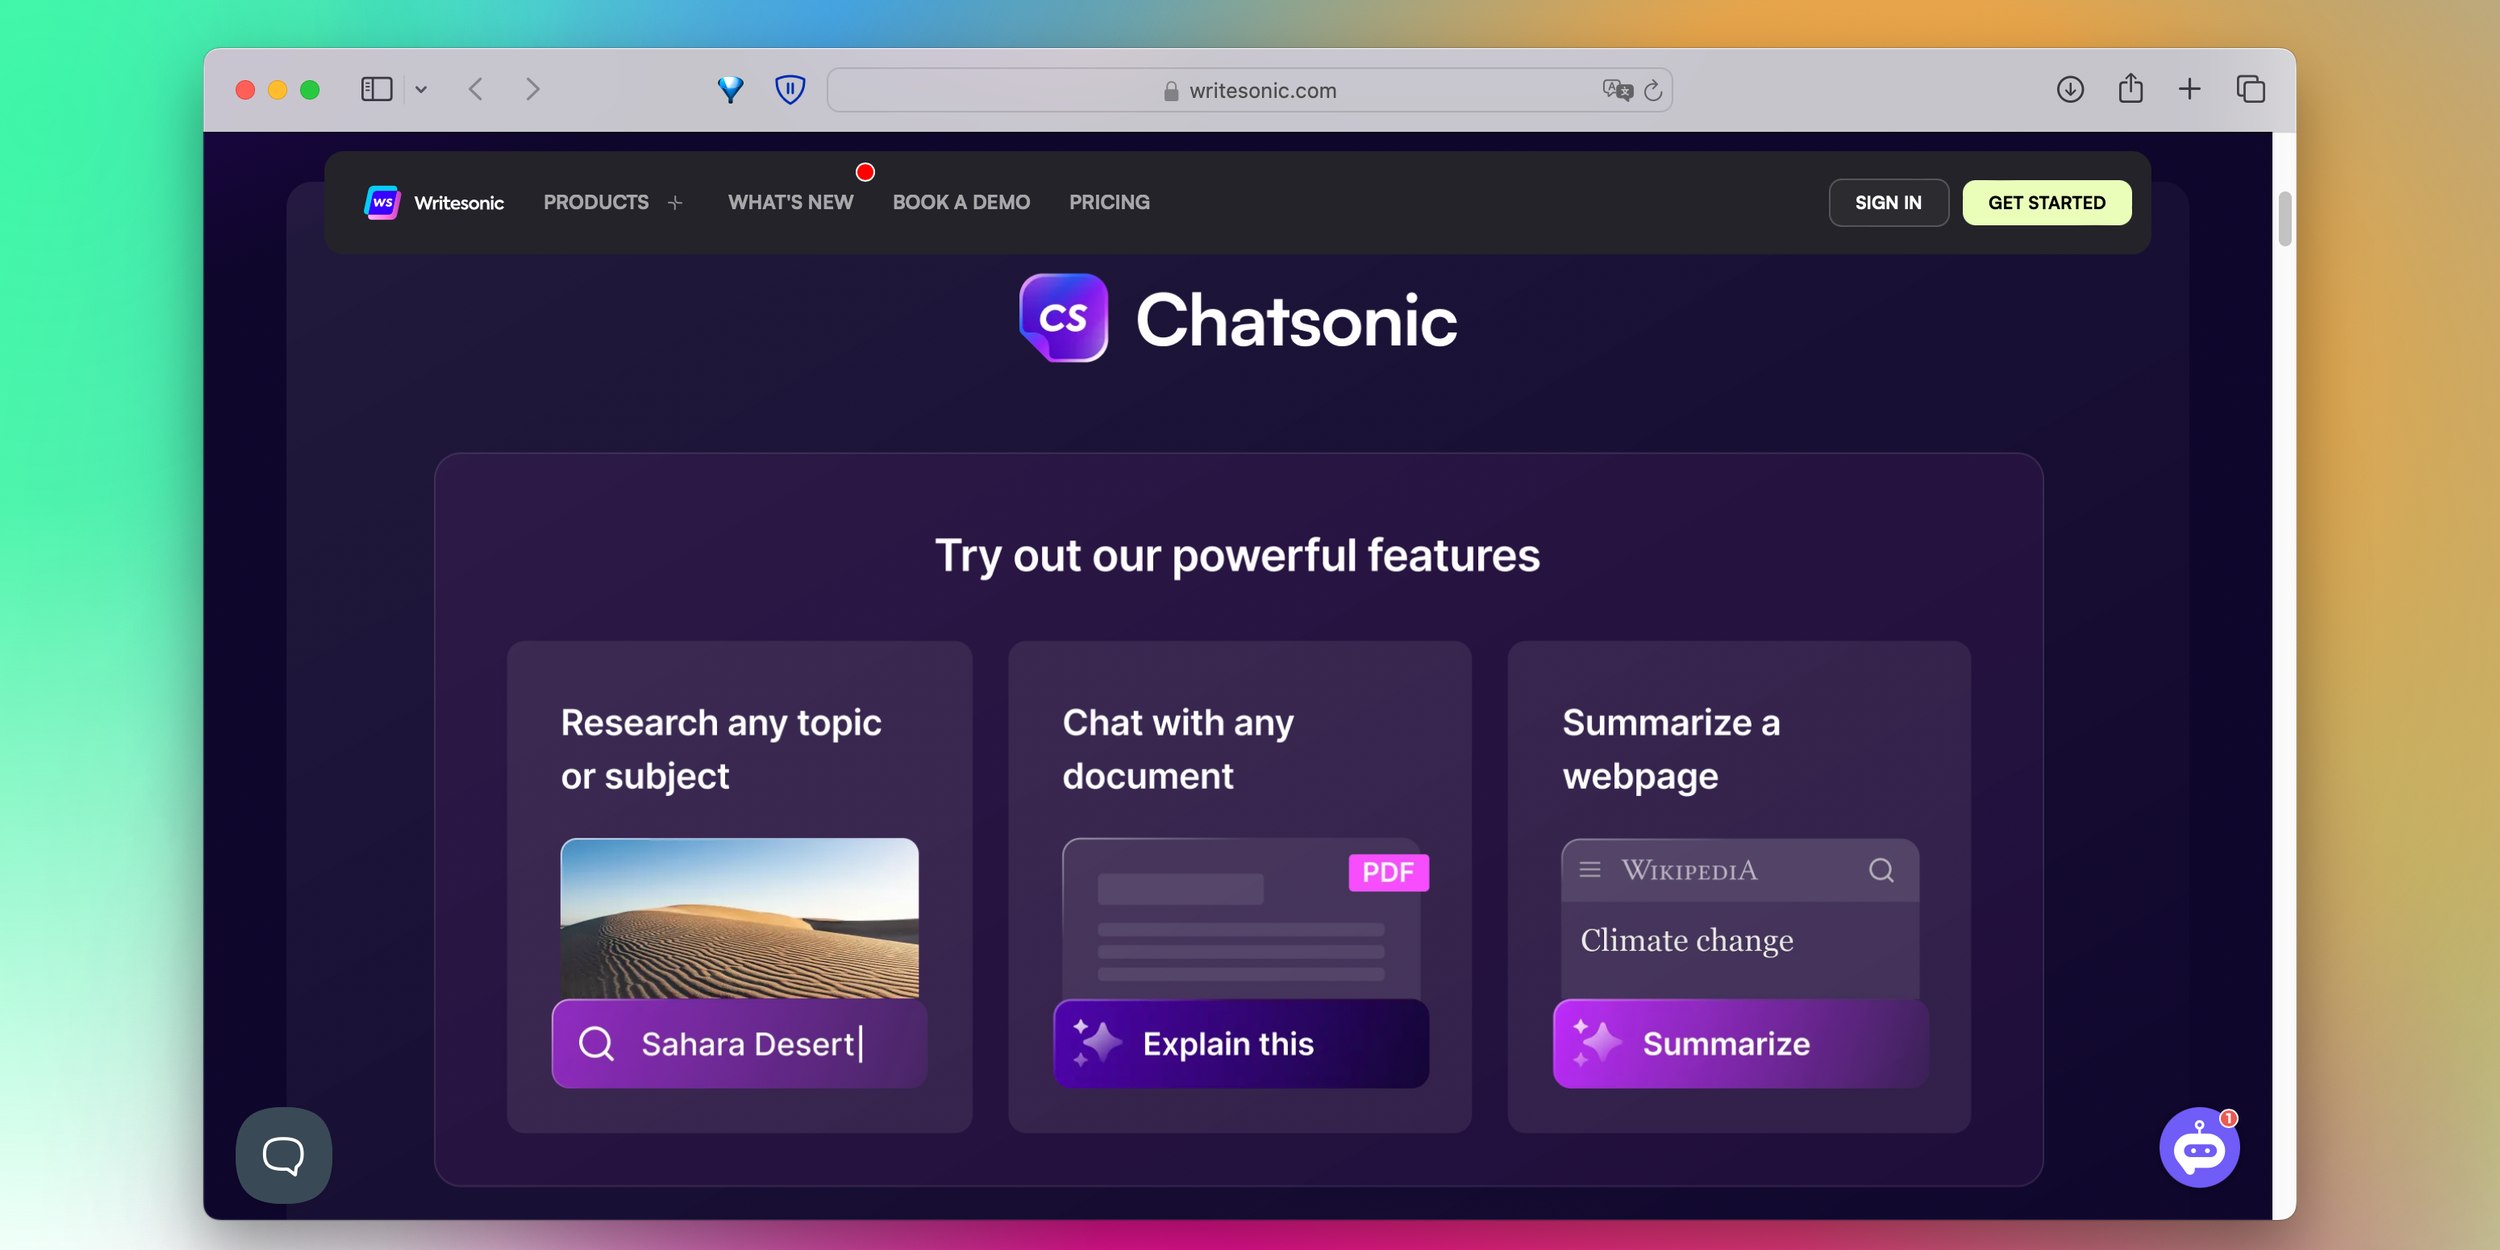The height and width of the screenshot is (1250, 2500).
Task: Go back with the left arrow
Action: (x=476, y=90)
